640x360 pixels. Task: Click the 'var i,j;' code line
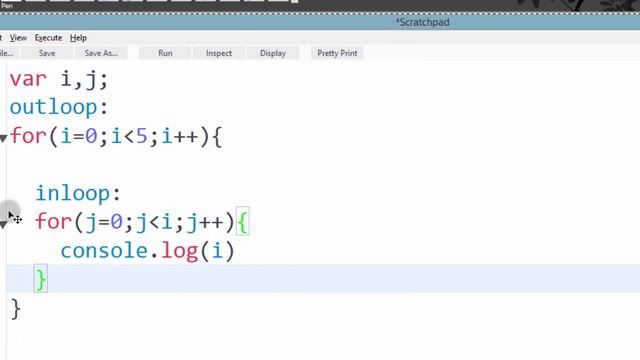tap(59, 79)
